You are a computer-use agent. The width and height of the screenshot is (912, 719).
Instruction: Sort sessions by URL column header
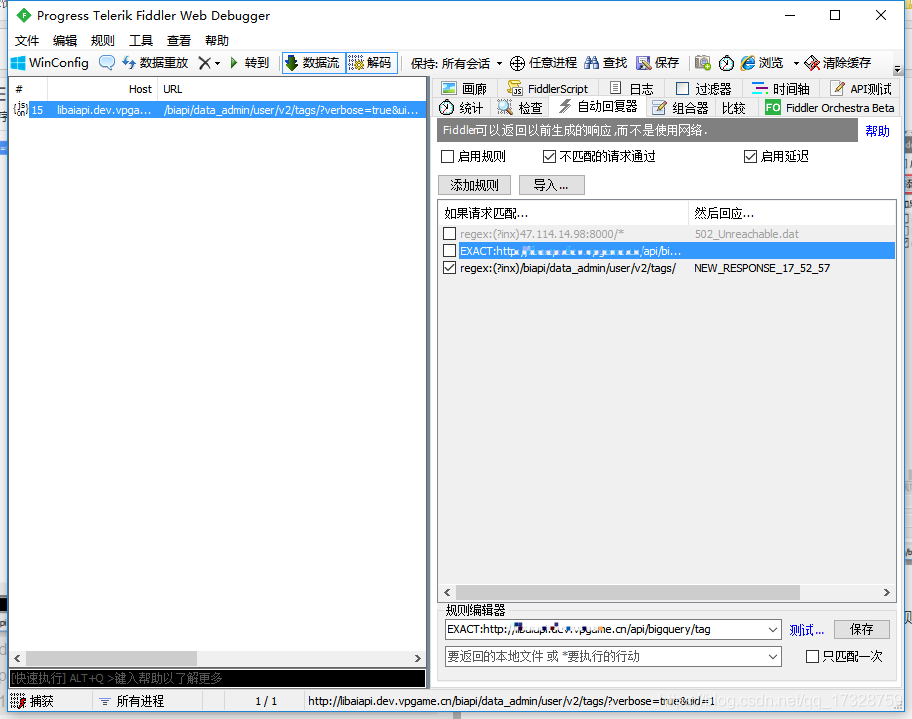tap(291, 89)
